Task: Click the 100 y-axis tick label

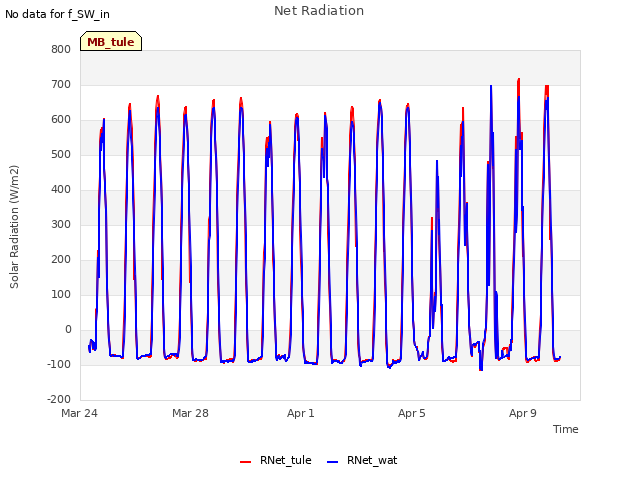Action: (x=61, y=295)
